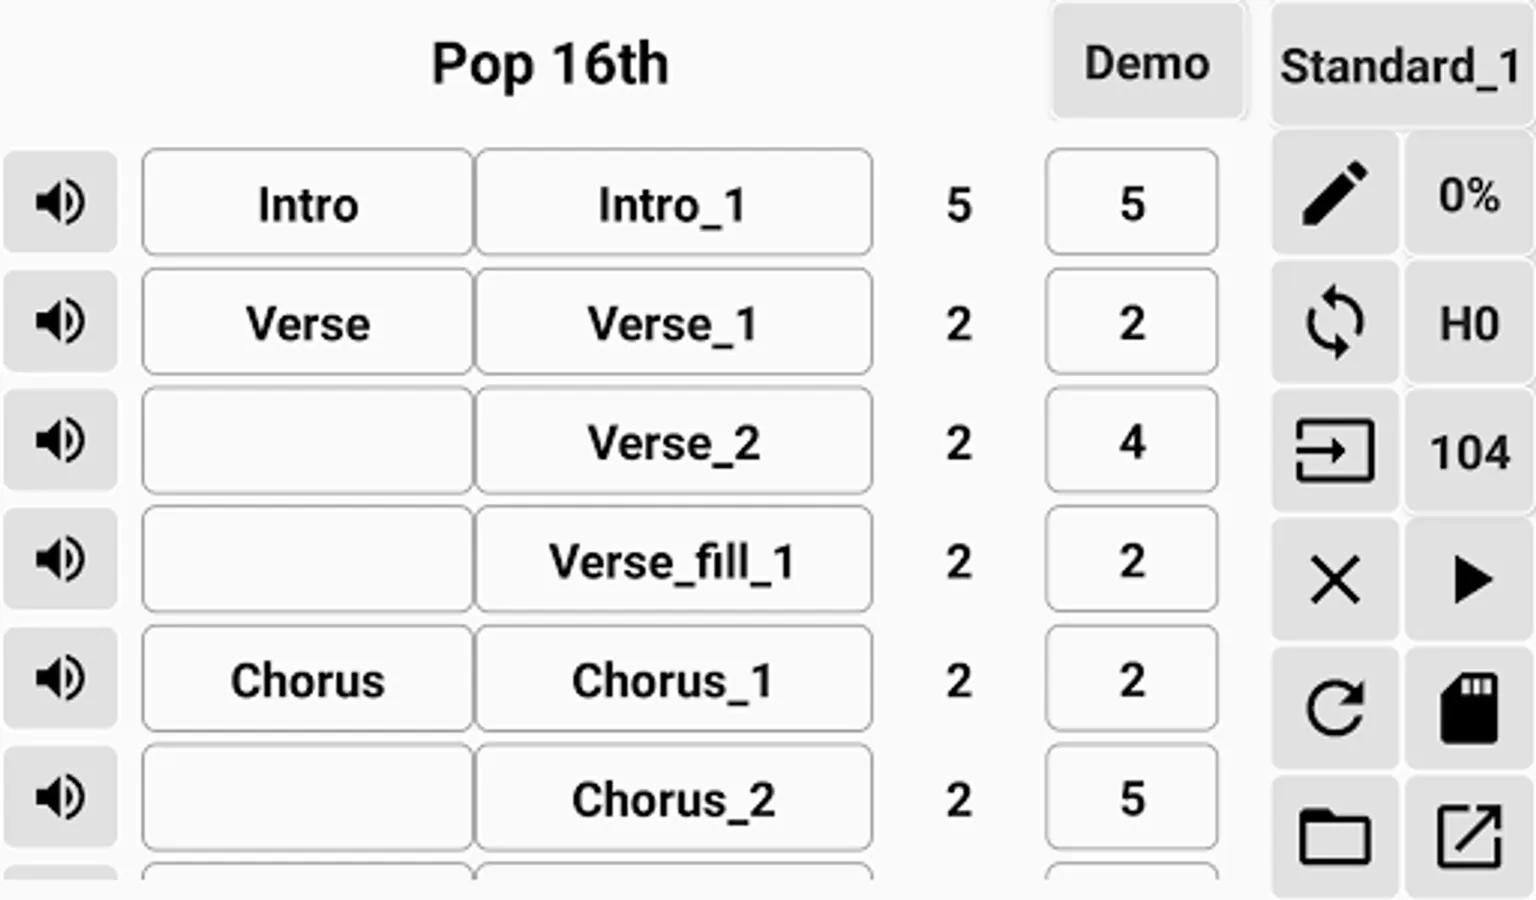Viewport: 1536px width, 900px height.
Task: Click the 104 tempo value
Action: coord(1469,451)
